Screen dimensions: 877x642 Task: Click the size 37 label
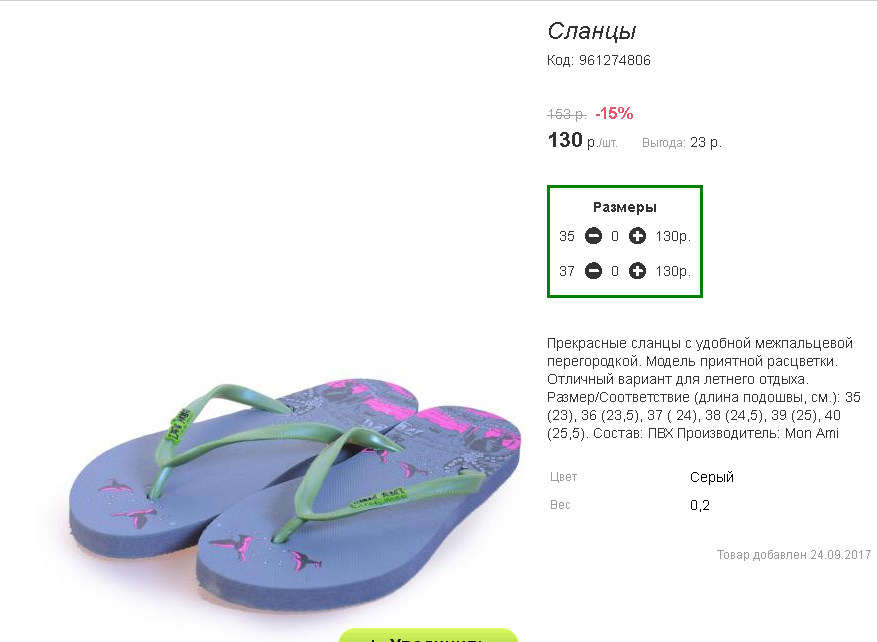click(567, 271)
